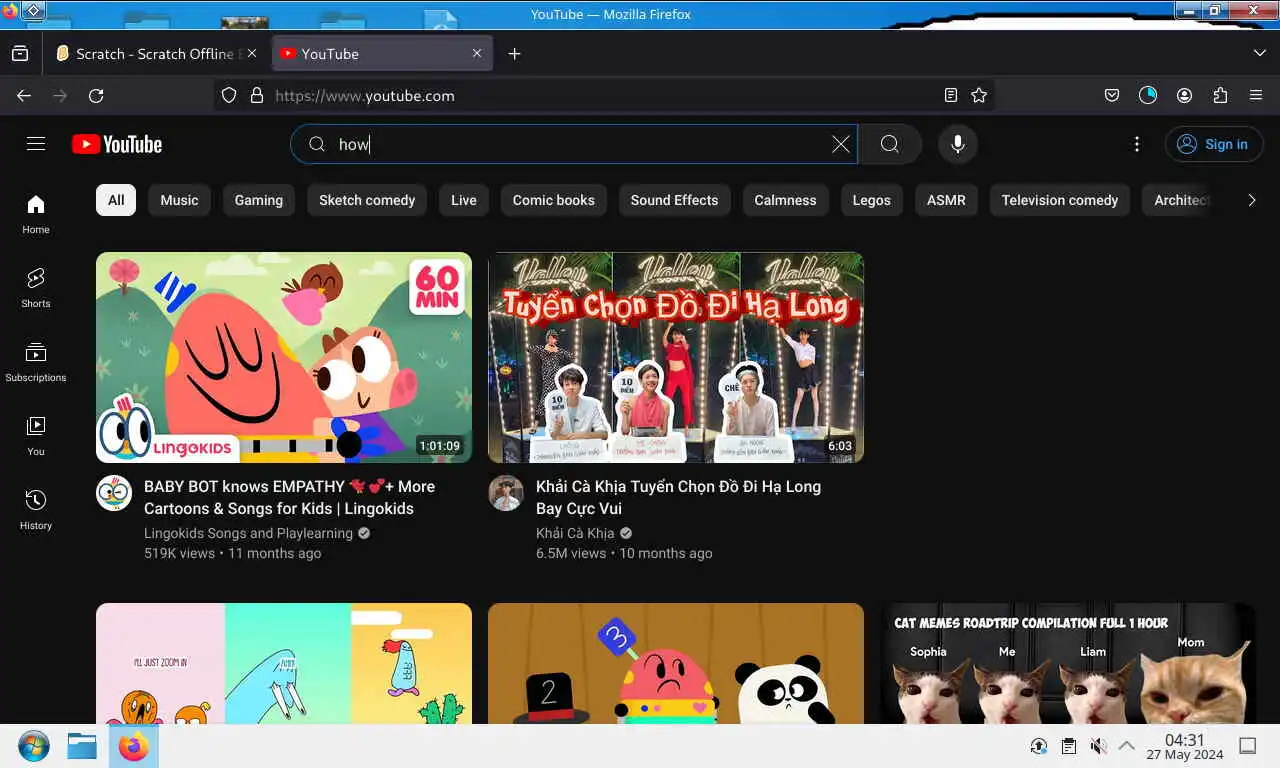Viewport: 1280px width, 768px height.
Task: Open the Start menu
Action: [x=34, y=746]
